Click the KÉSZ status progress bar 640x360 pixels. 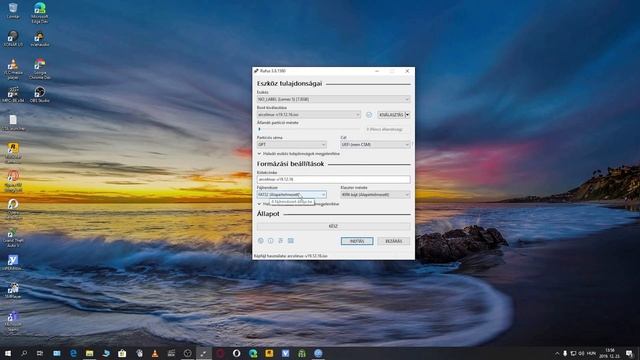coord(333,226)
